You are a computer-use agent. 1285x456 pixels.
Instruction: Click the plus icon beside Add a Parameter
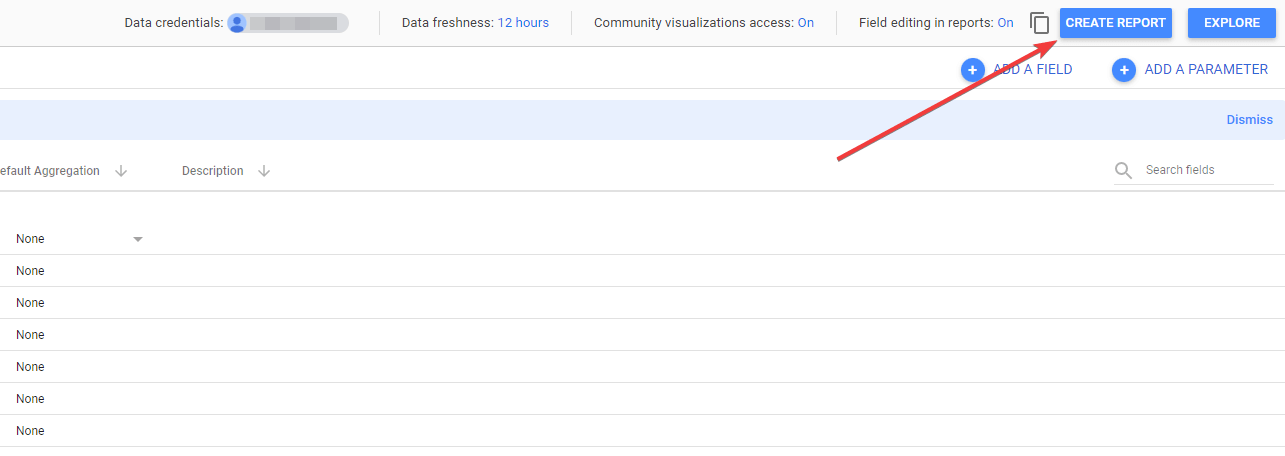1123,70
